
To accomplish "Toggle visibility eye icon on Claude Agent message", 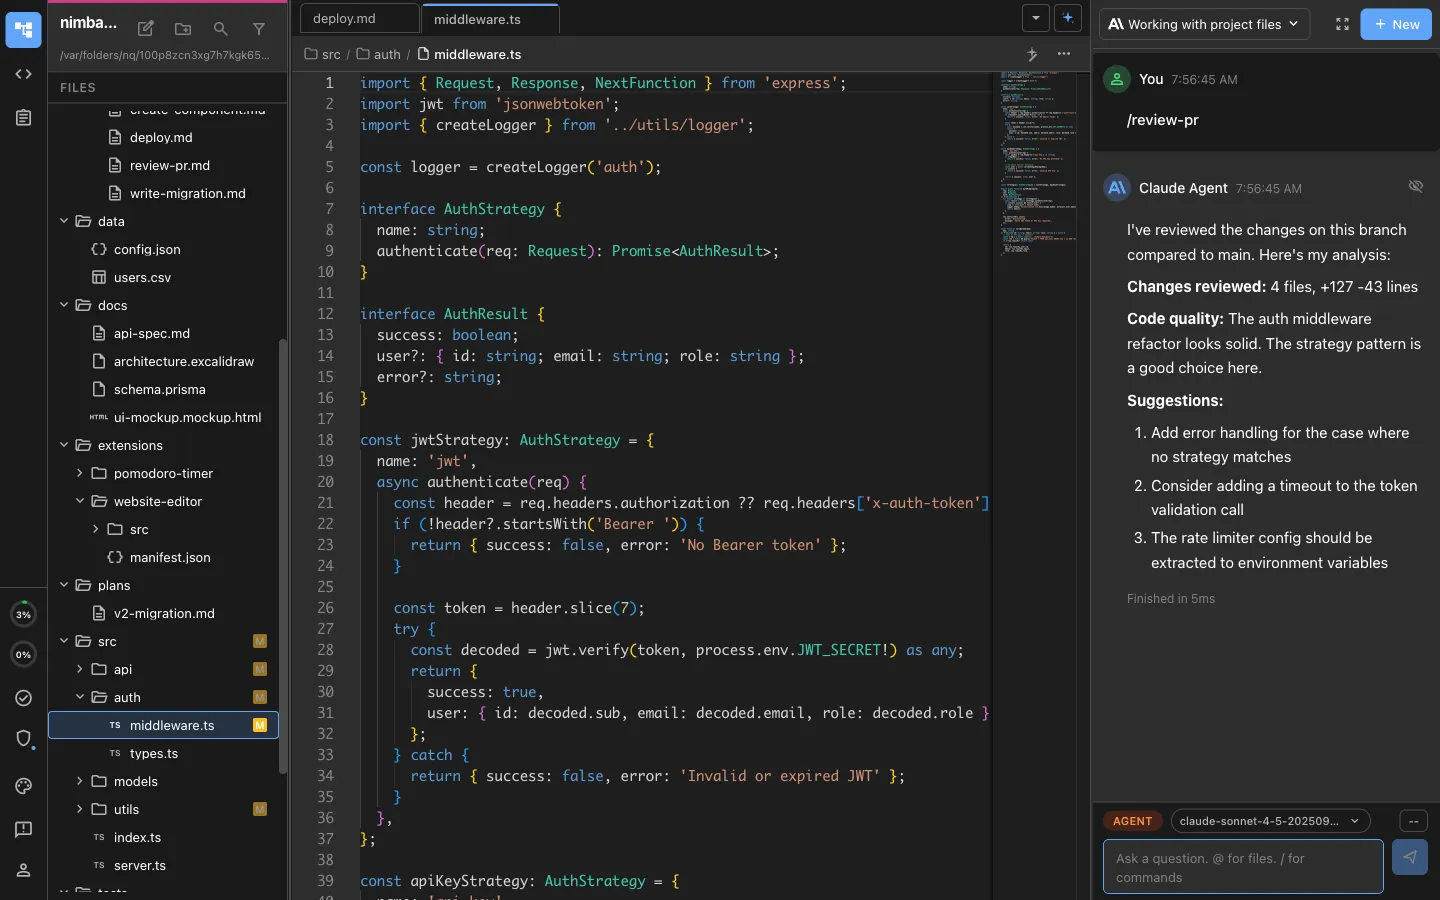I will click(1415, 187).
